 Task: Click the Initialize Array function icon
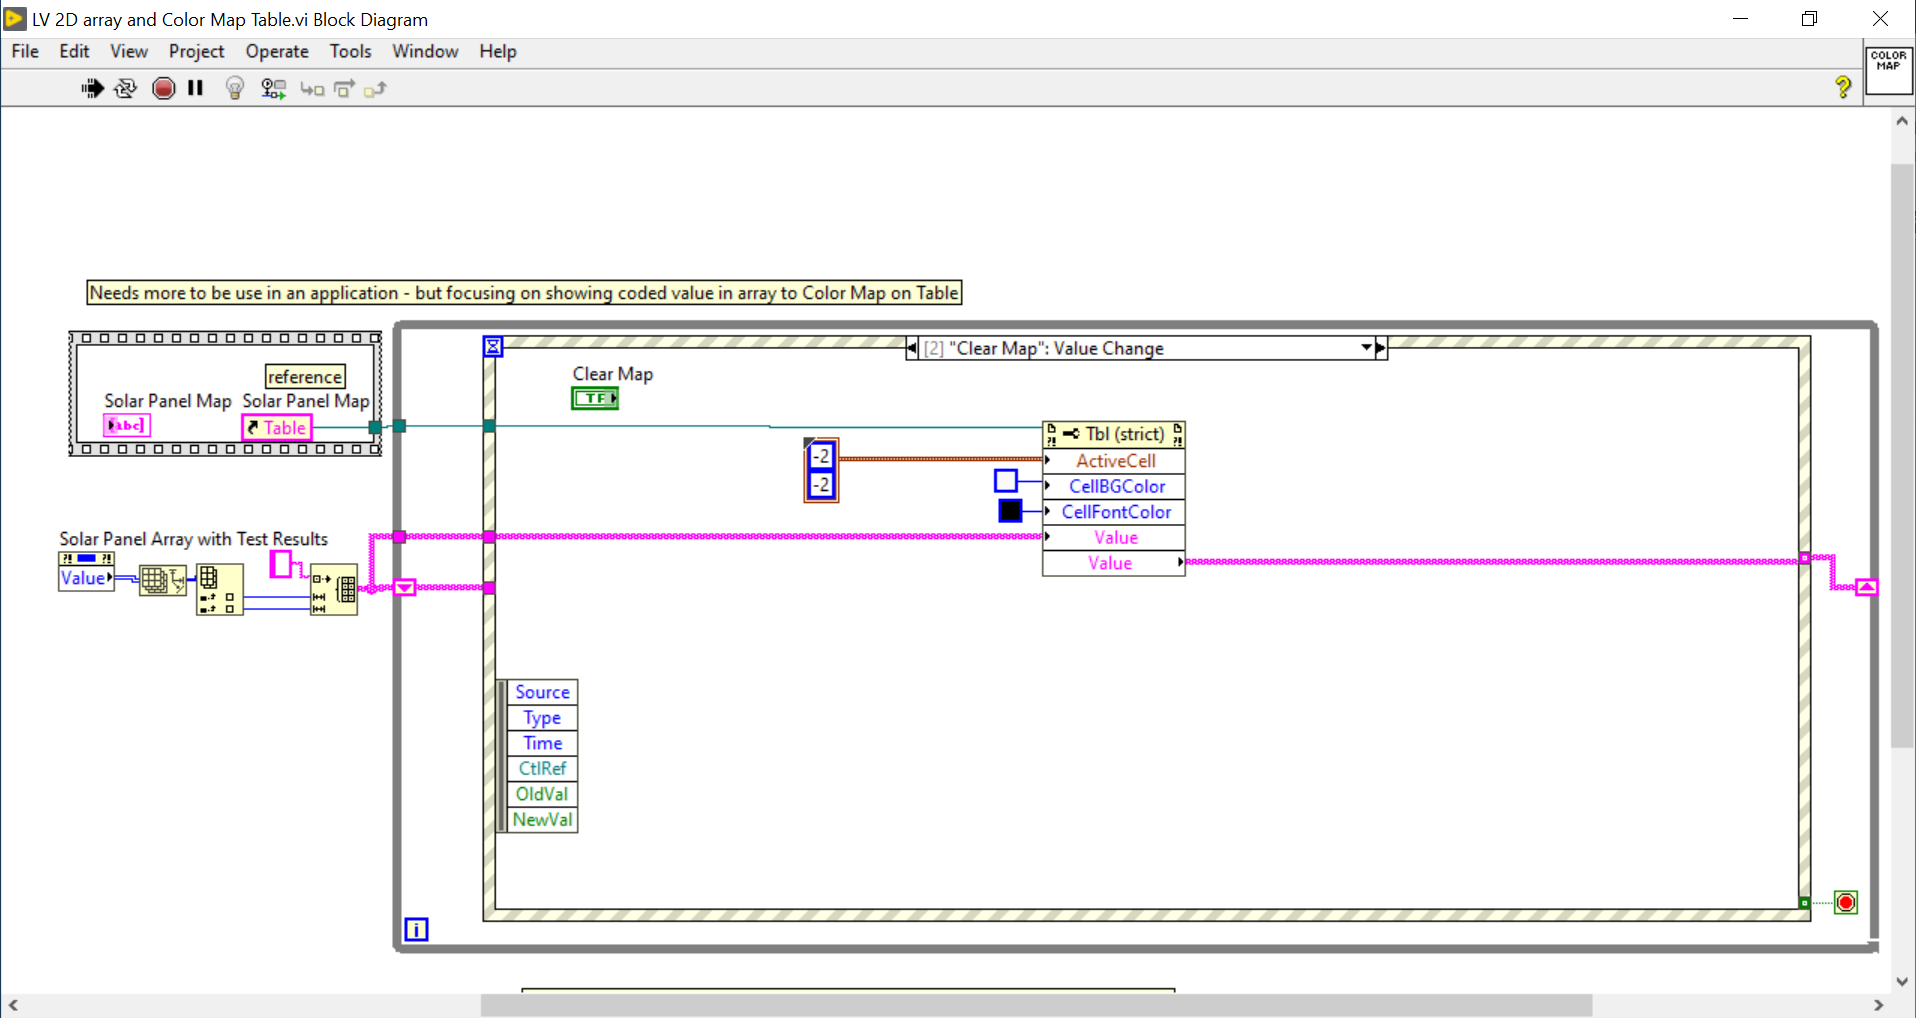click(334, 589)
